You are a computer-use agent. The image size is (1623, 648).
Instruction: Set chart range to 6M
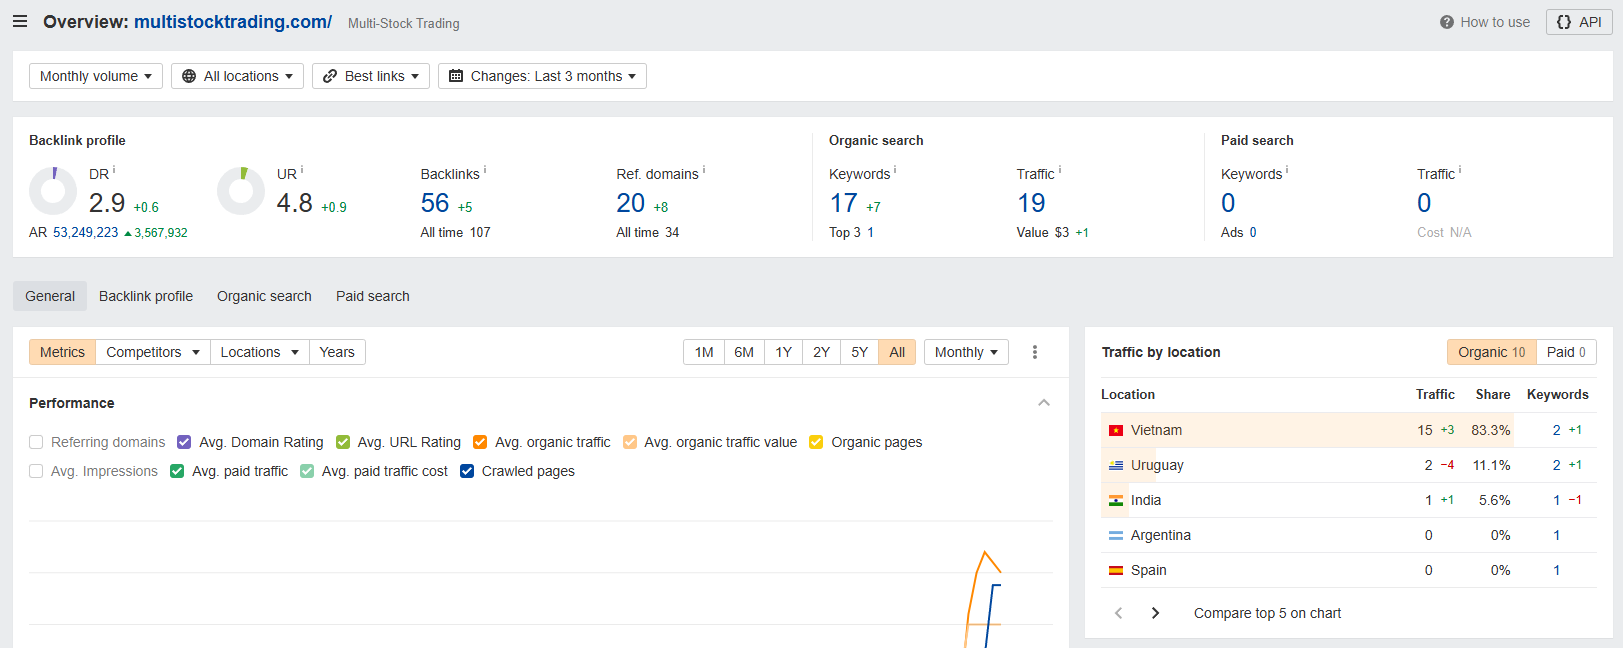[x=744, y=352]
